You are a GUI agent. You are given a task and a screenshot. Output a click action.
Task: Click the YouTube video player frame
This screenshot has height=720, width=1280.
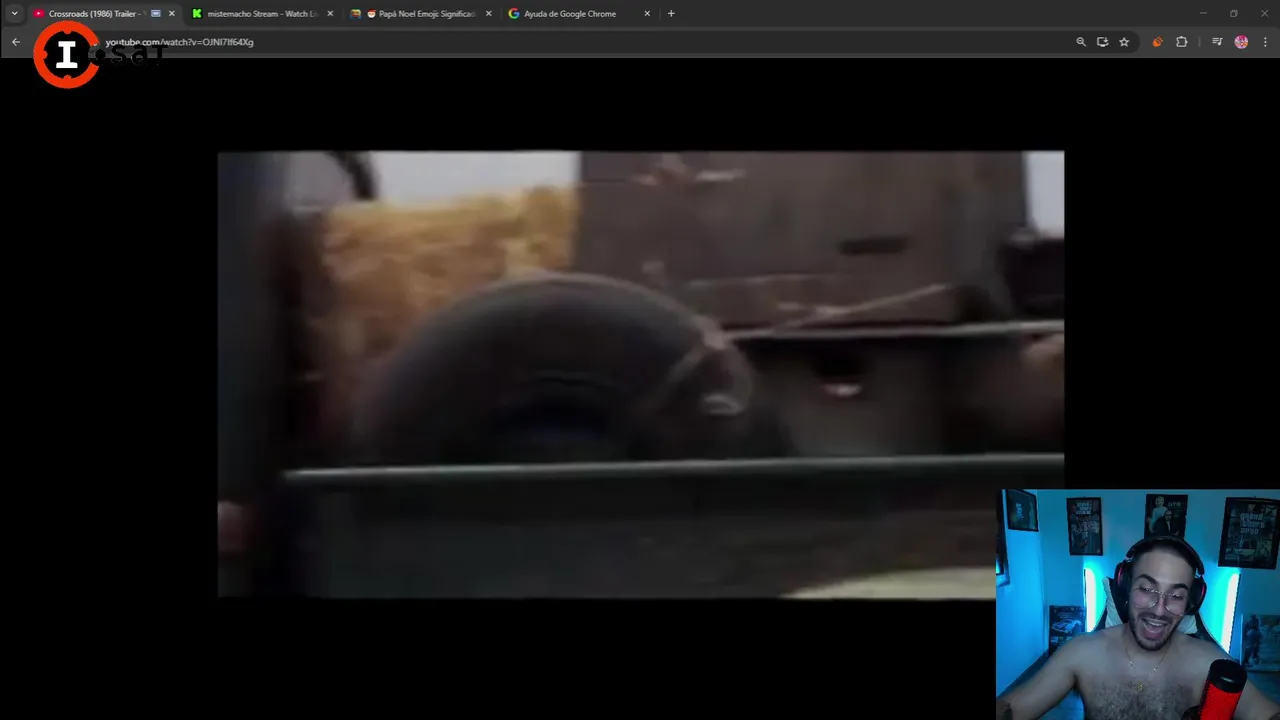[x=640, y=374]
